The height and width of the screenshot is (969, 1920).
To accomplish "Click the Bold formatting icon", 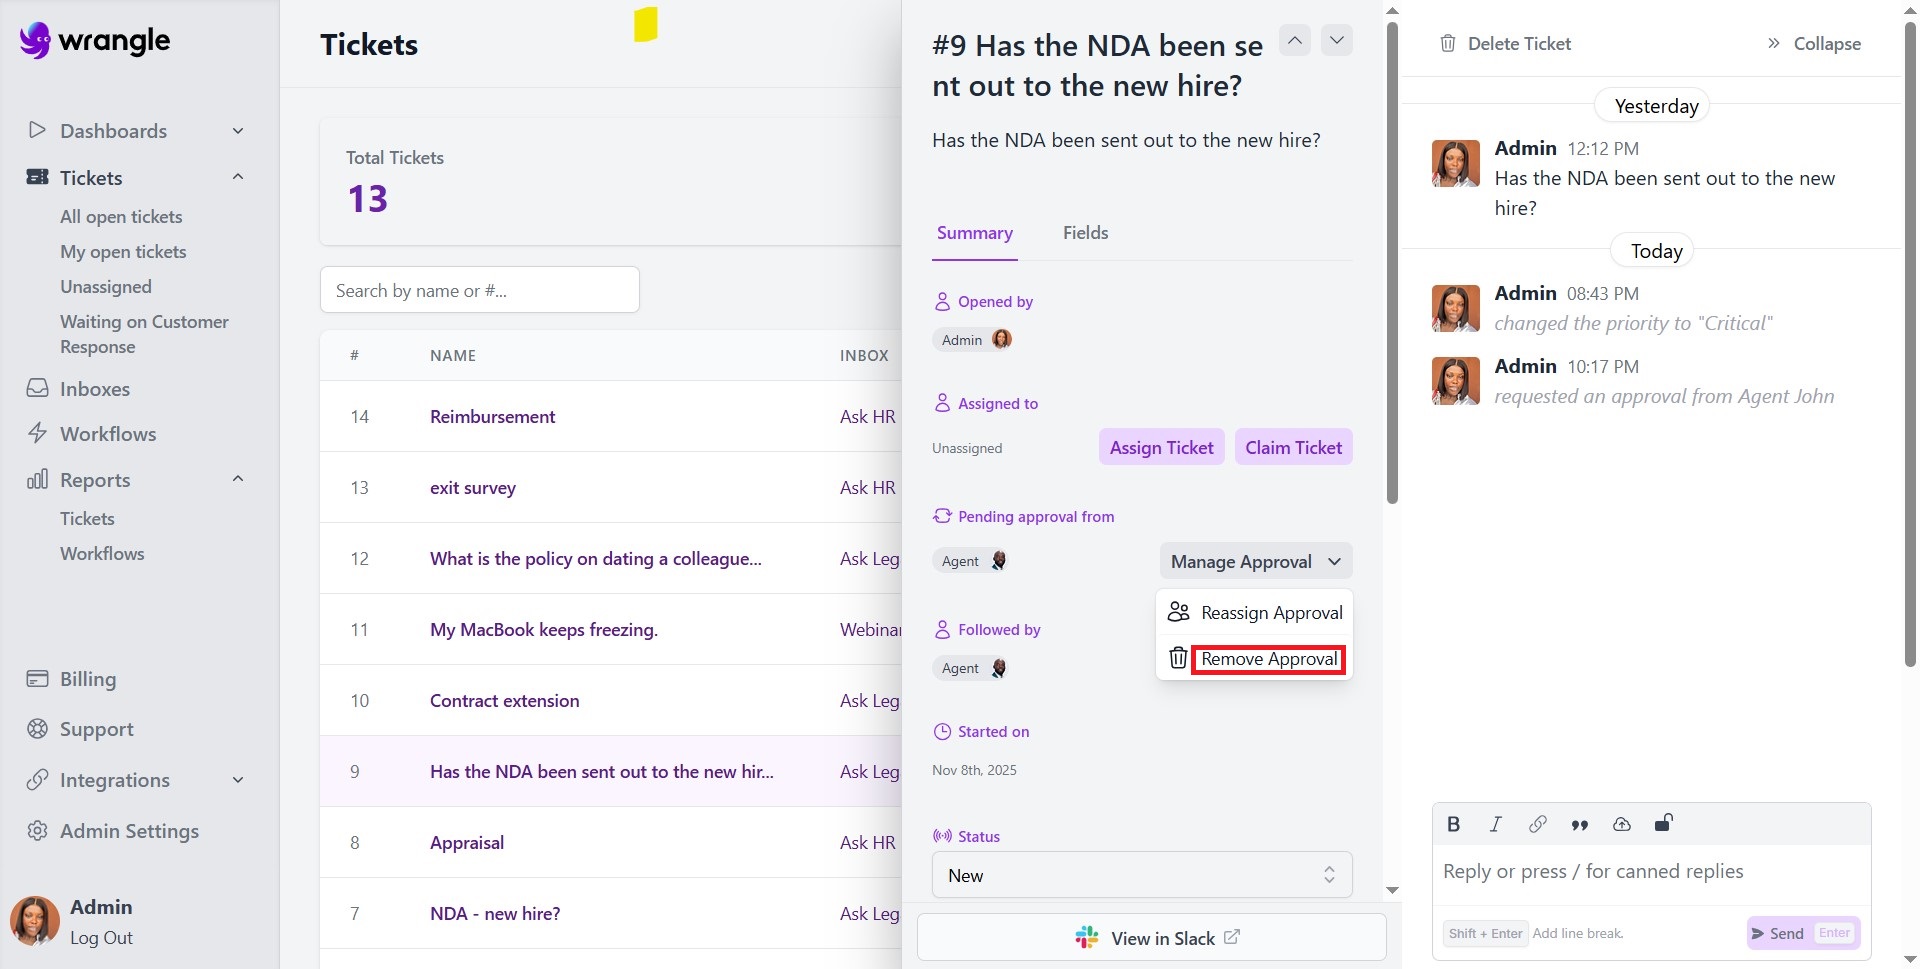I will tap(1453, 824).
